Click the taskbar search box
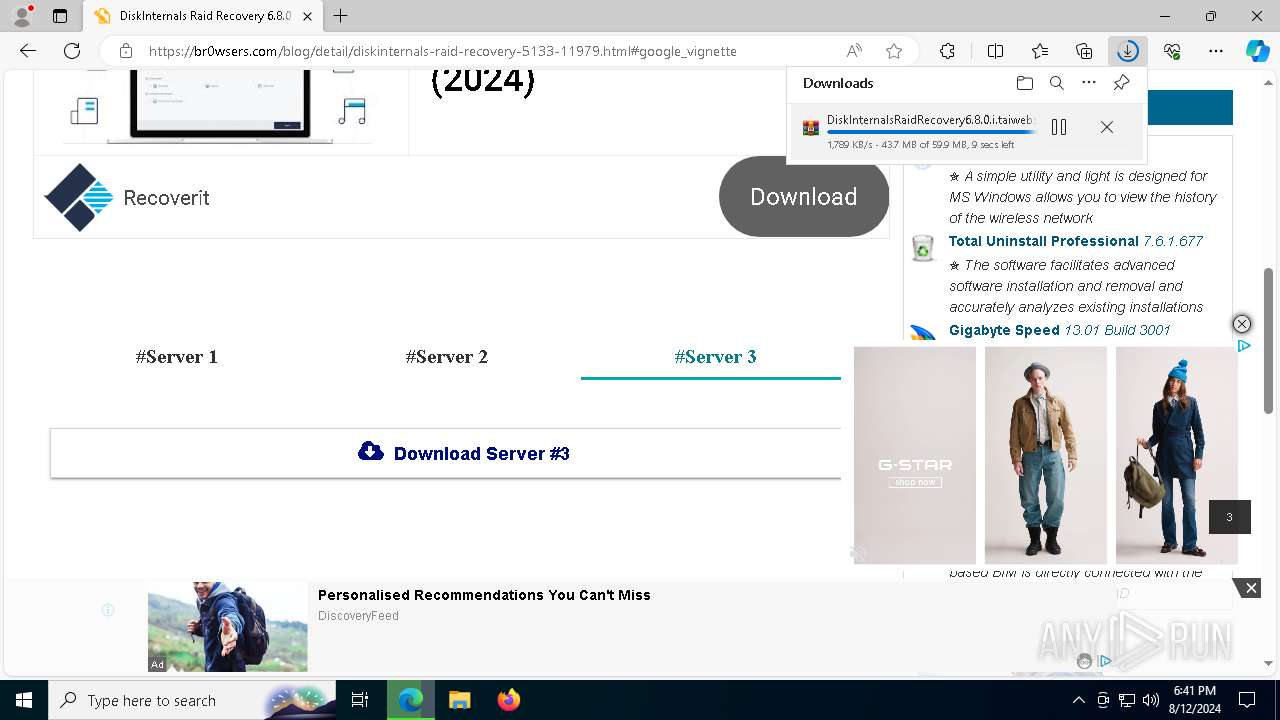The width and height of the screenshot is (1280, 720). click(x=191, y=700)
